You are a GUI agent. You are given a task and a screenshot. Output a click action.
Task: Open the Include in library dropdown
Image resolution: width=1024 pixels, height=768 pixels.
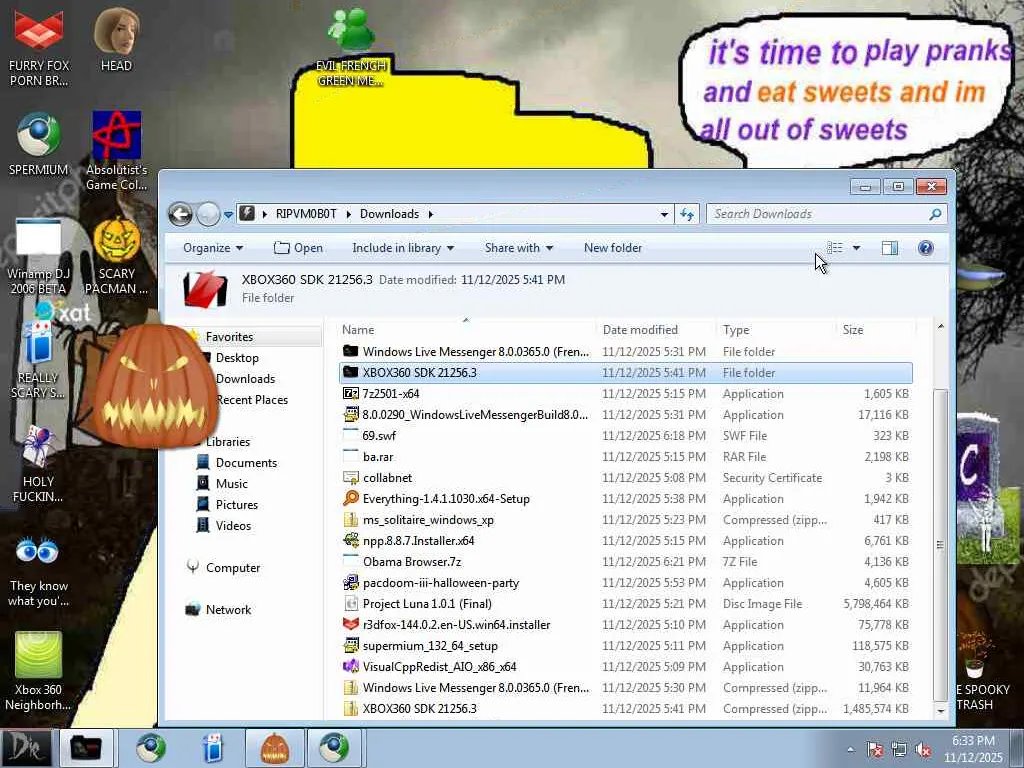403,248
